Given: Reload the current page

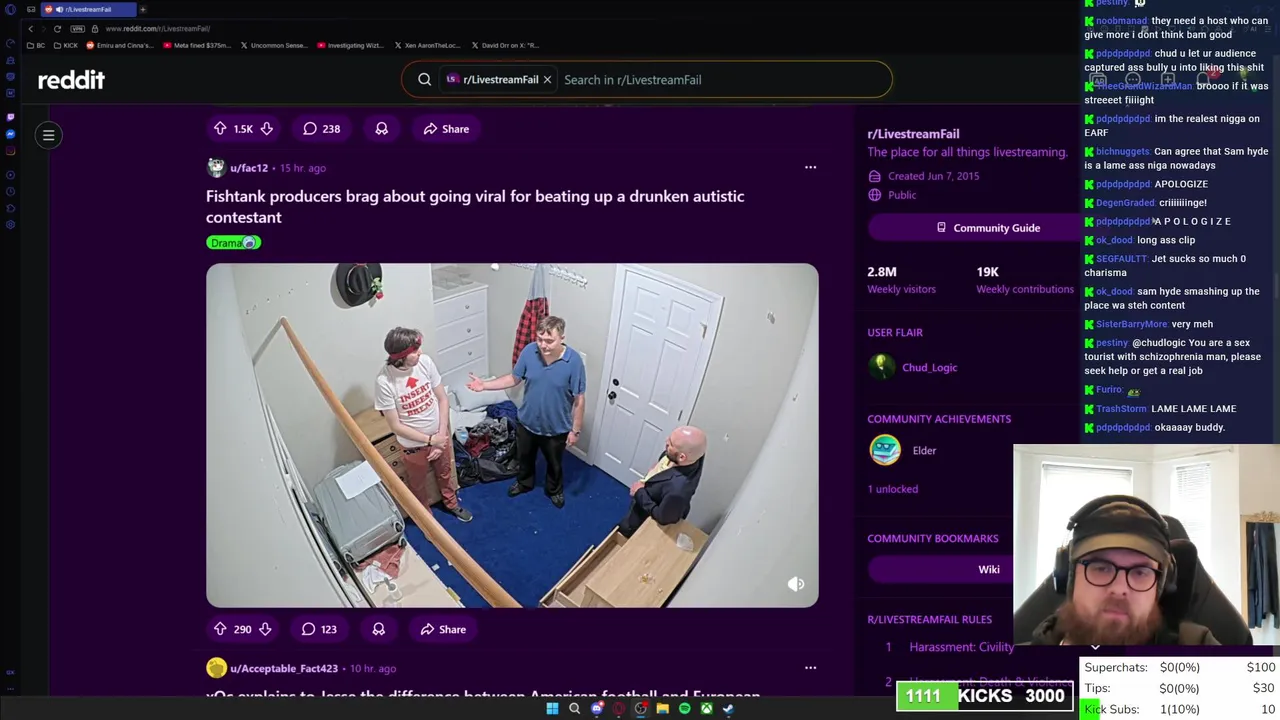Looking at the screenshot, I should point(57,29).
